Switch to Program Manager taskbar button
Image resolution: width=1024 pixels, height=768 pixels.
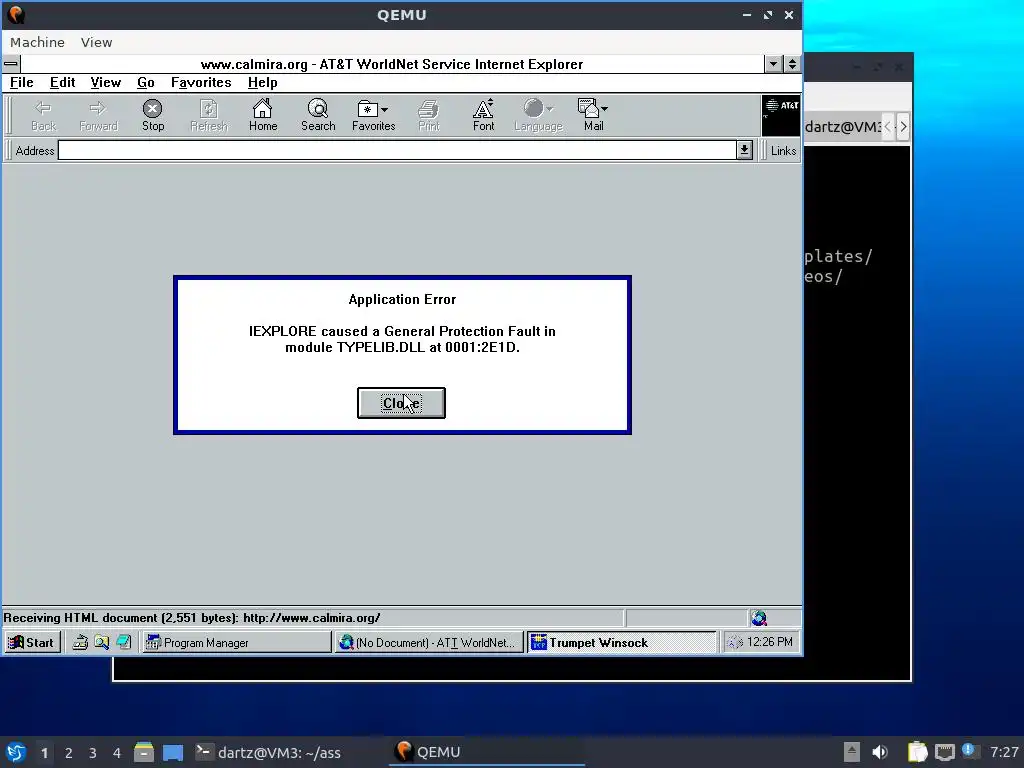click(236, 643)
